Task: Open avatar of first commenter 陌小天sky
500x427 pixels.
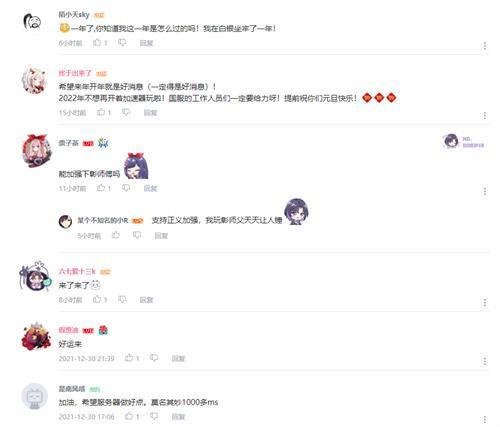Action: (32, 22)
